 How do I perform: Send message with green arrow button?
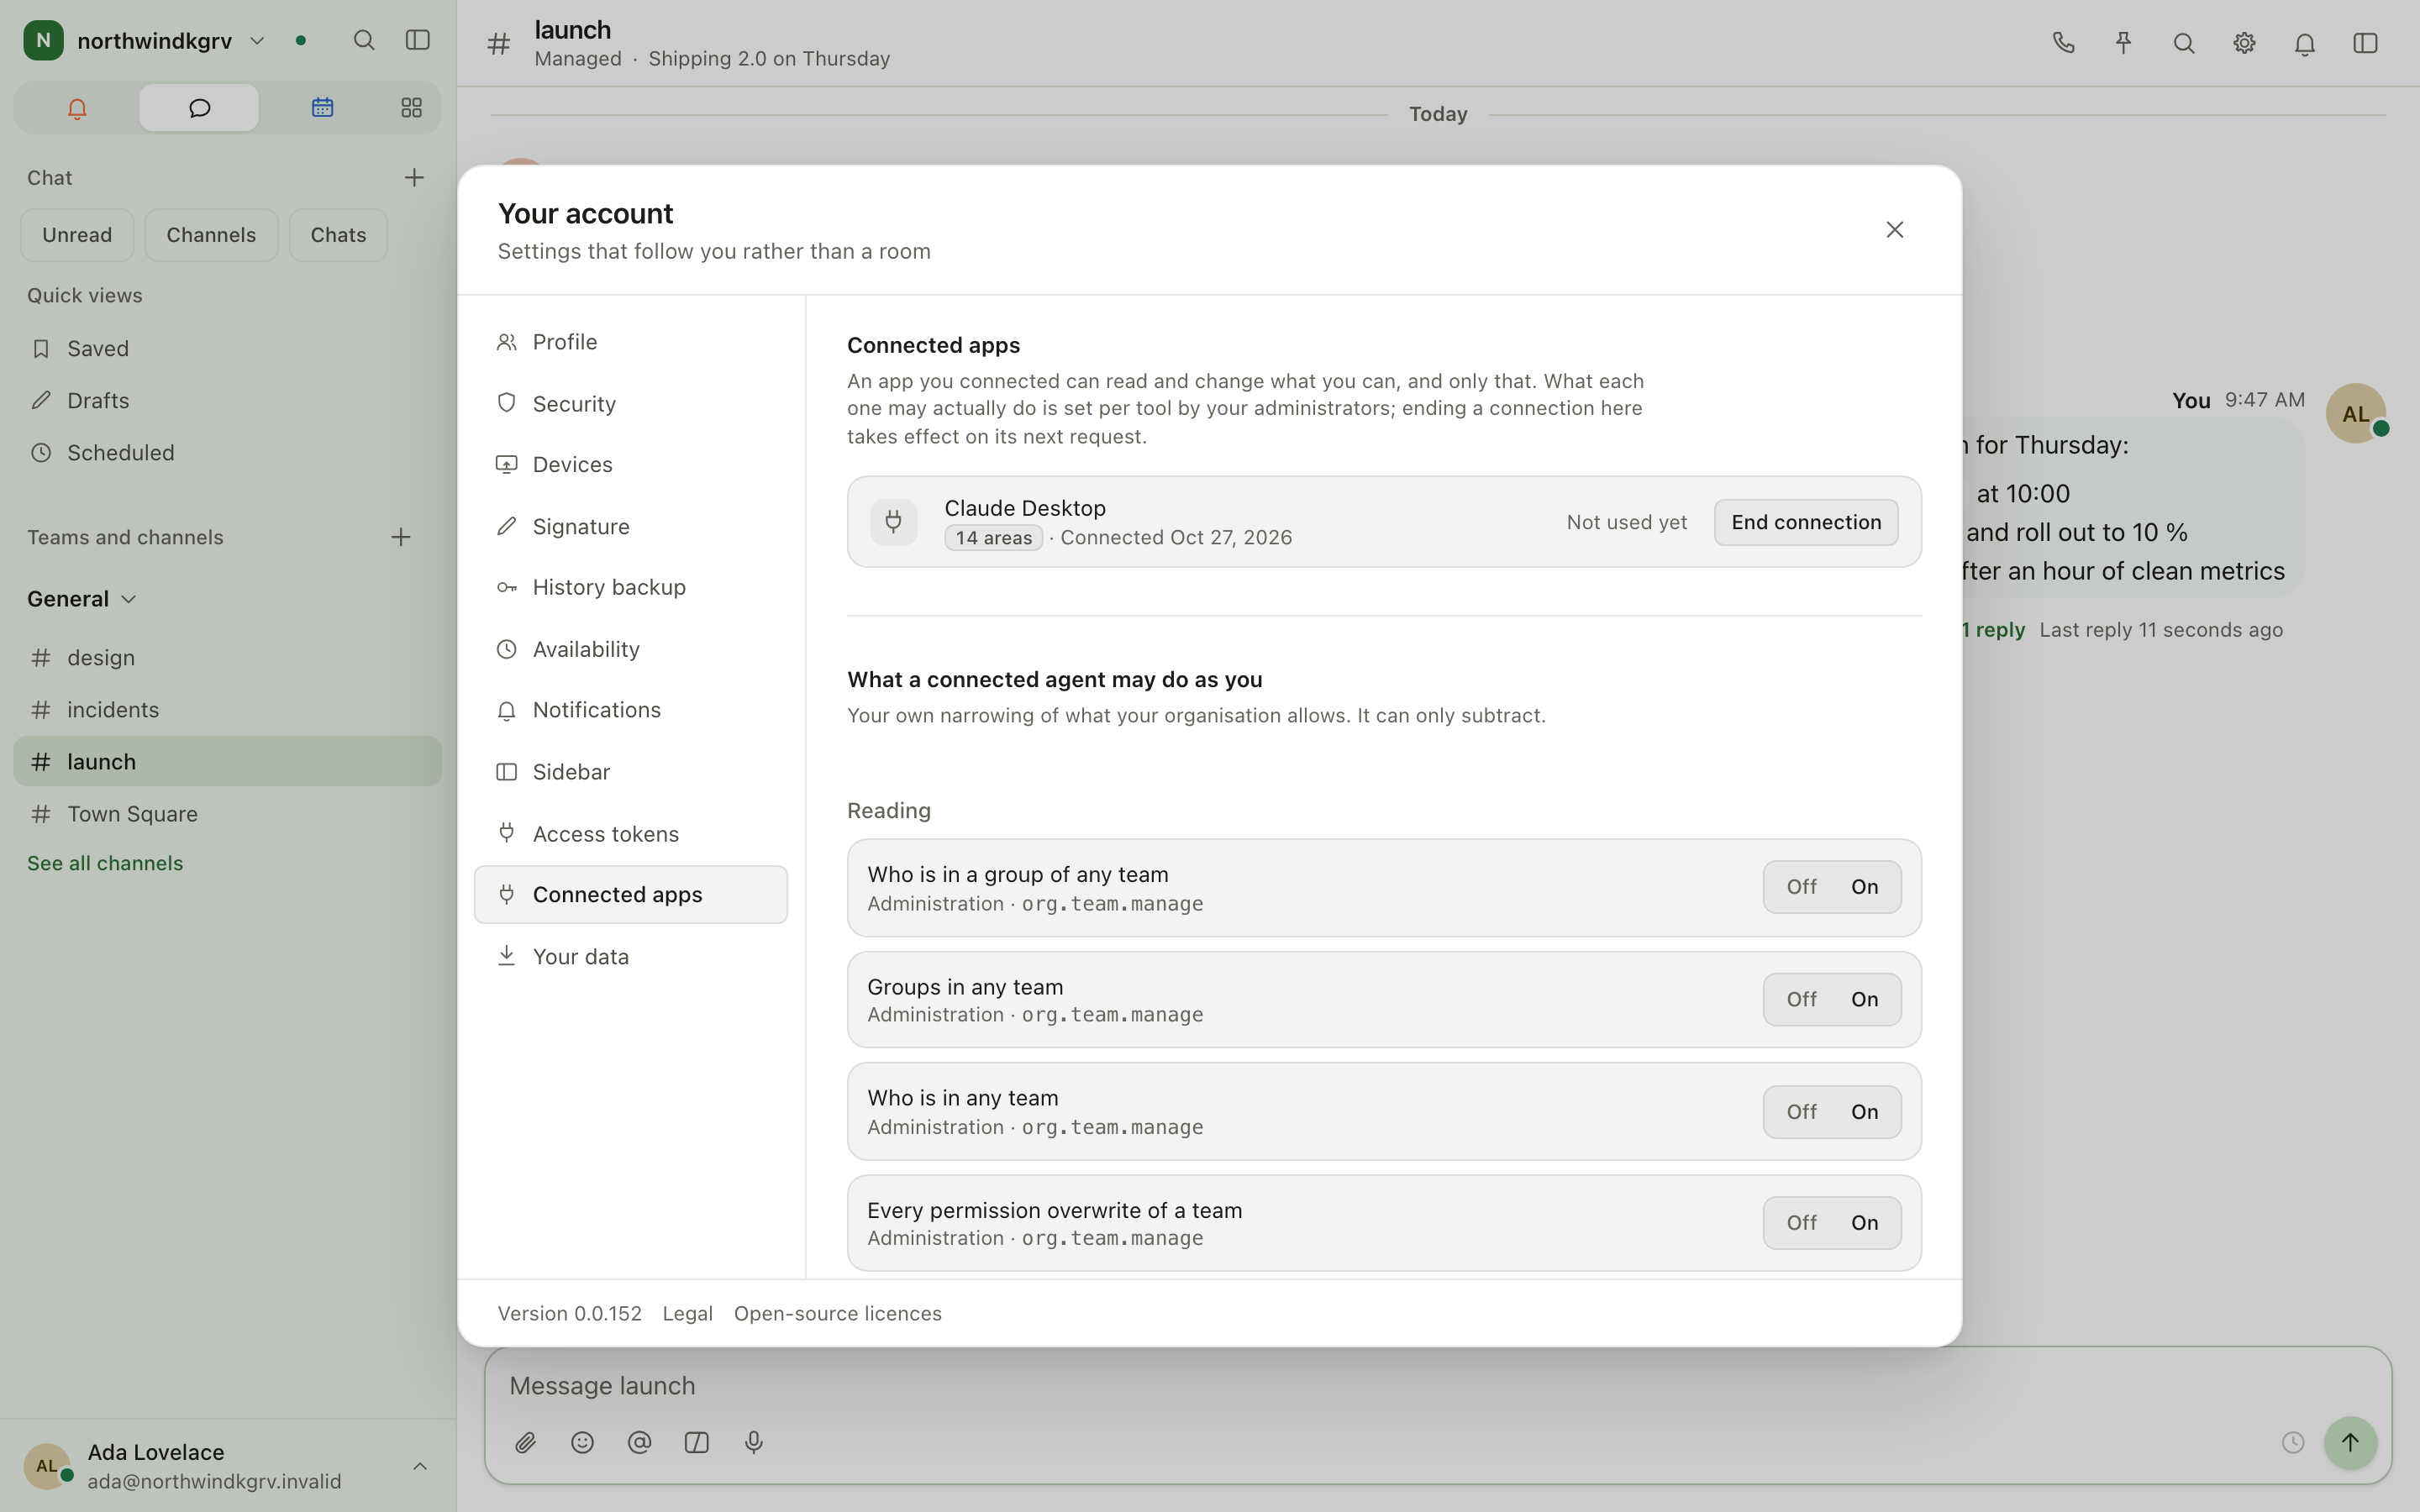point(2350,1442)
